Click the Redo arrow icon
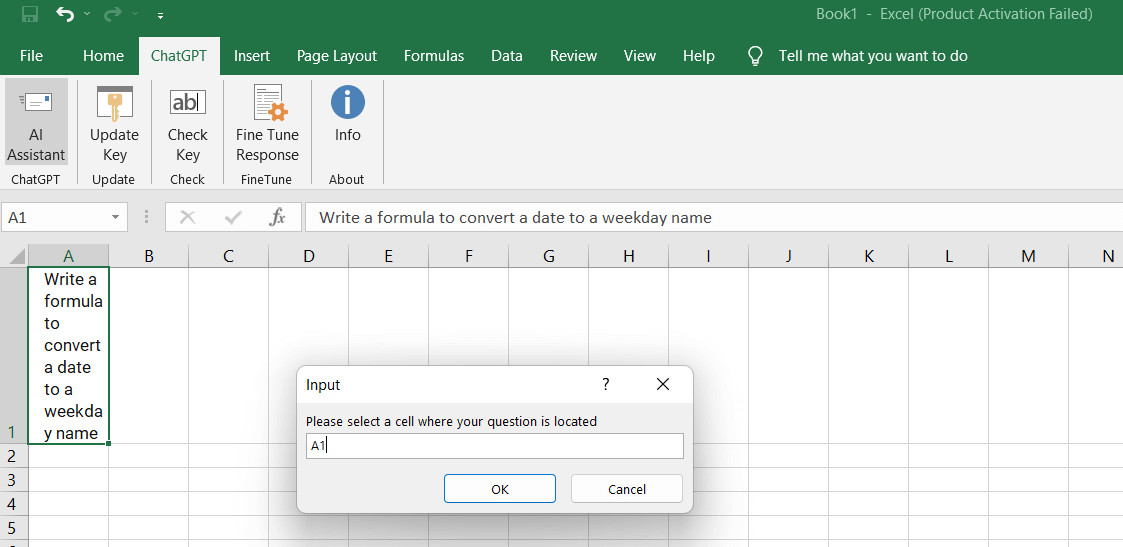 (x=112, y=14)
